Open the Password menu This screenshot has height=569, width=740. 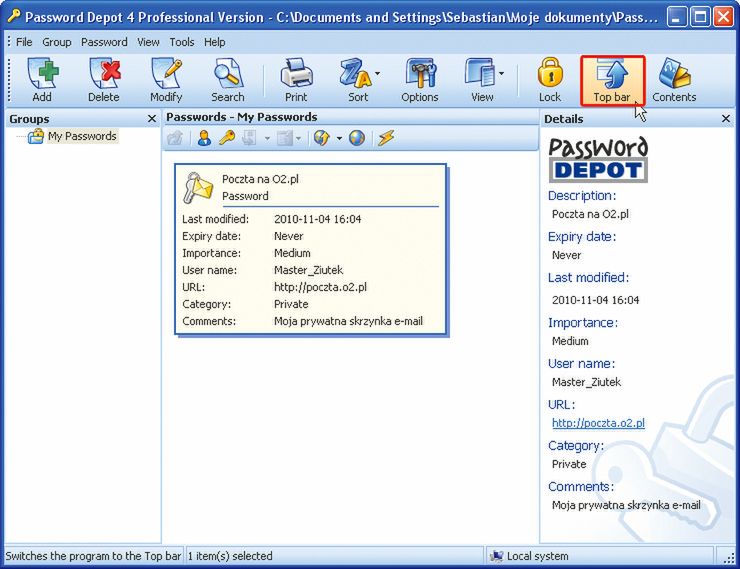[104, 42]
